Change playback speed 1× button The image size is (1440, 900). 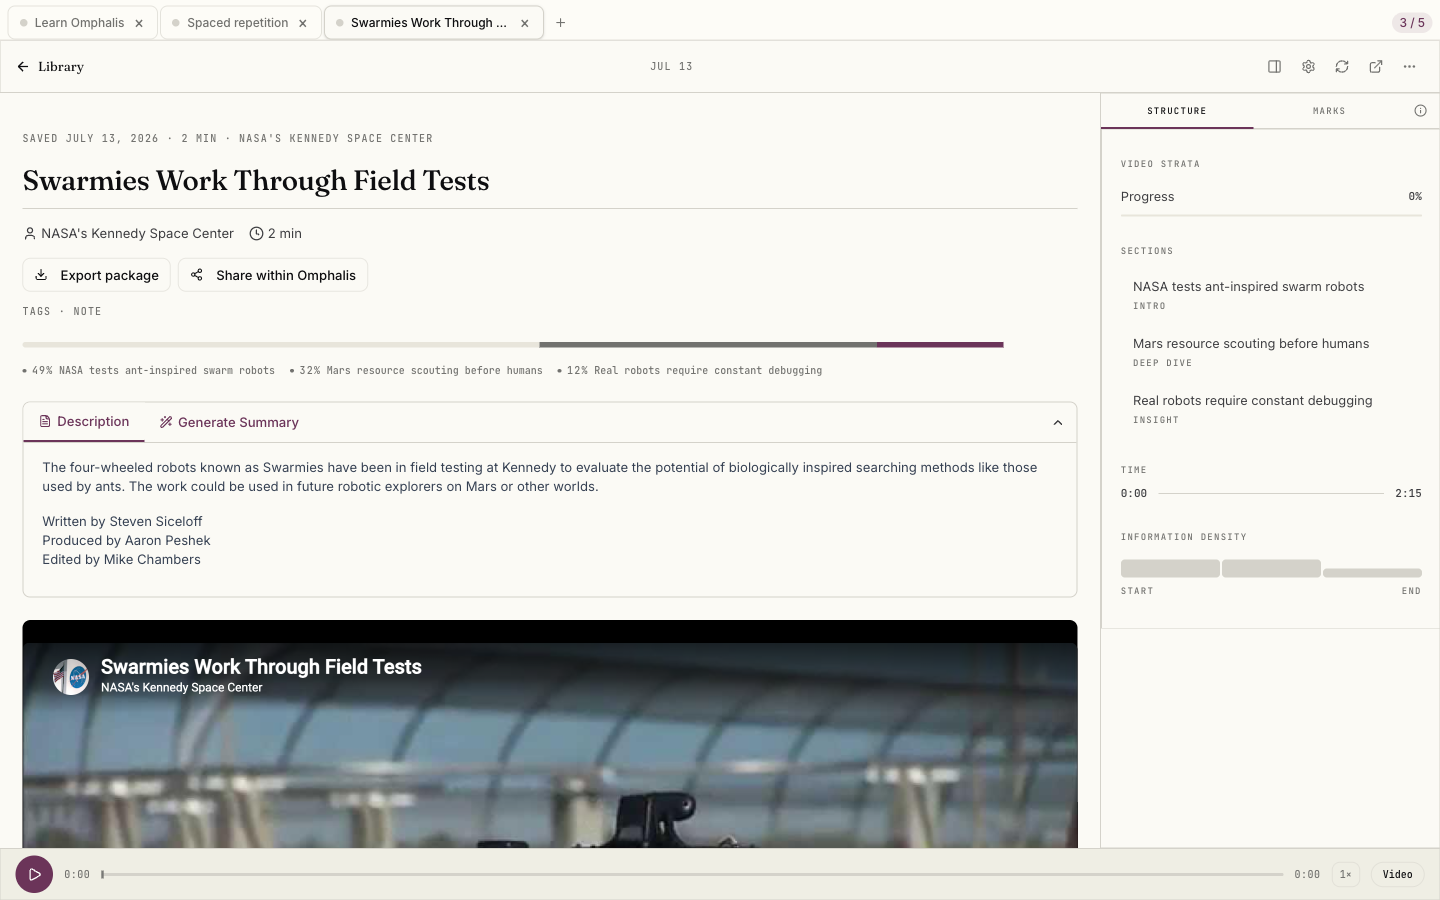pyautogui.click(x=1346, y=875)
